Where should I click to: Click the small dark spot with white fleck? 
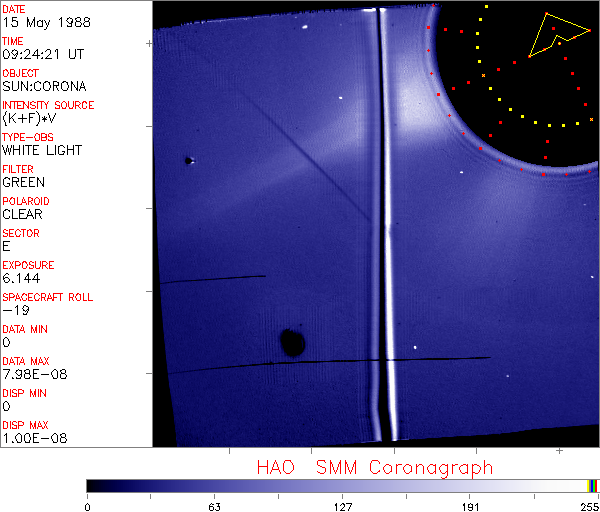[x=189, y=161]
